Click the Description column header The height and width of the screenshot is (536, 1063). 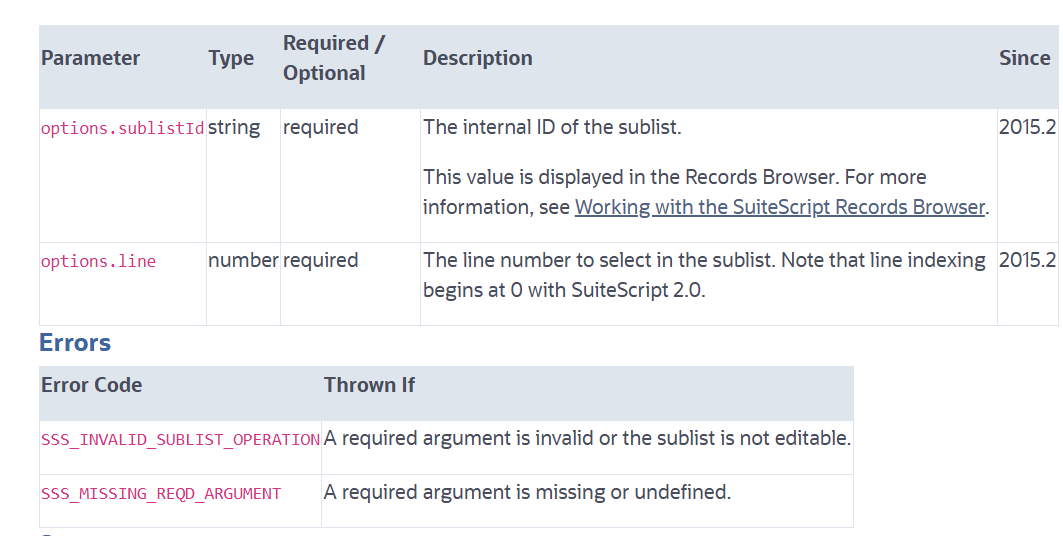pyautogui.click(x=477, y=58)
